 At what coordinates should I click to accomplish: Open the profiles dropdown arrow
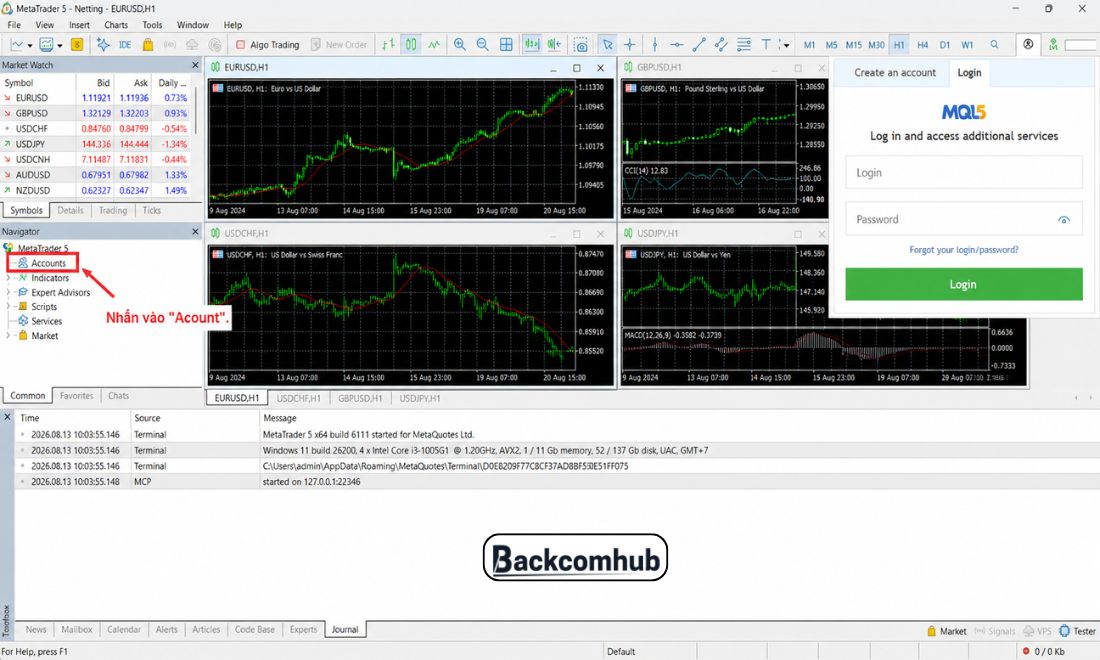coord(60,46)
